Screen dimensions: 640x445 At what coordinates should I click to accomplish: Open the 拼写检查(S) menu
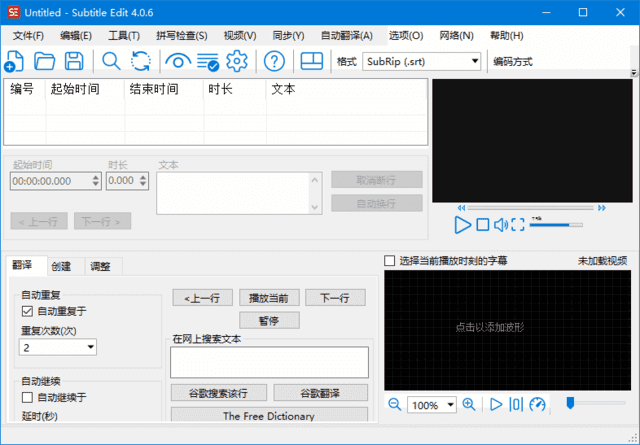point(182,36)
